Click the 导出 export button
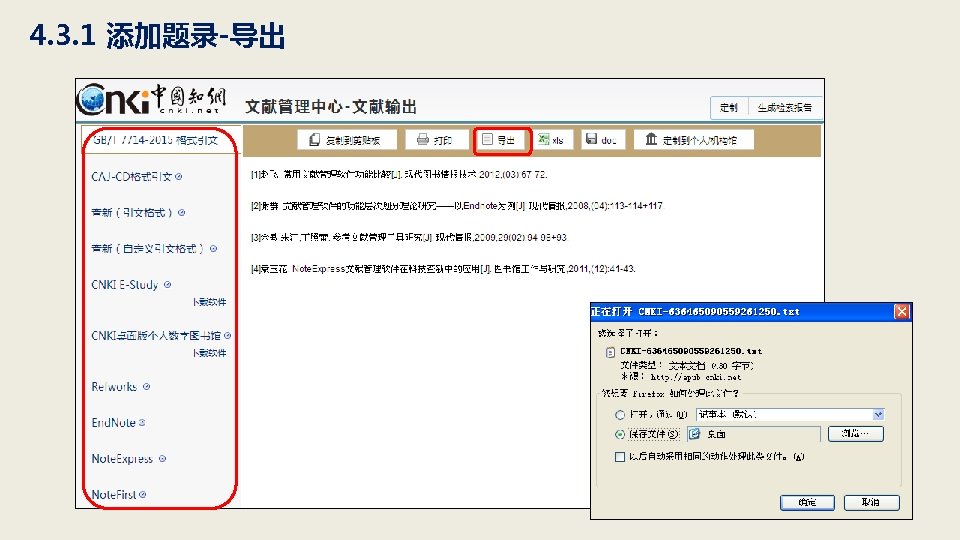Image resolution: width=960 pixels, height=540 pixels. 502,140
